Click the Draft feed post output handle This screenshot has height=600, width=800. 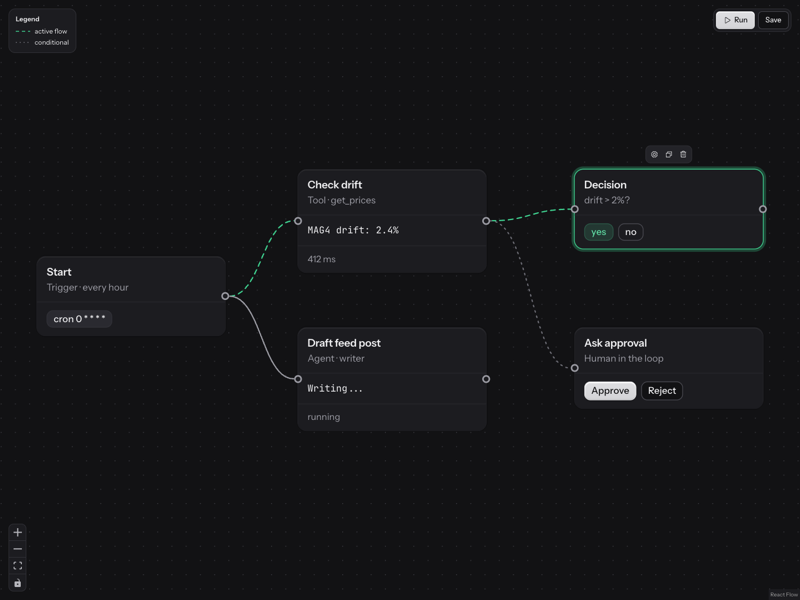click(486, 379)
